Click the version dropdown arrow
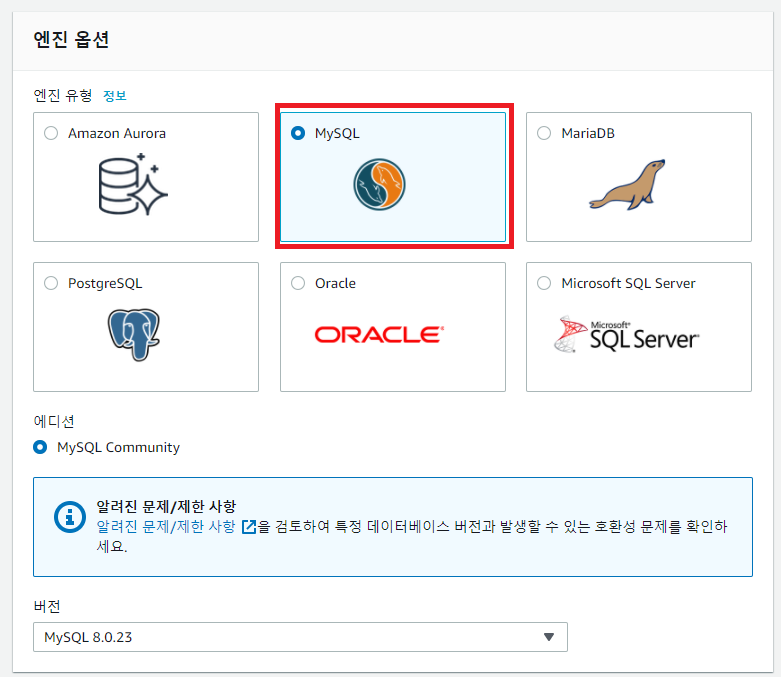Image resolution: width=781 pixels, height=677 pixels. (x=548, y=637)
